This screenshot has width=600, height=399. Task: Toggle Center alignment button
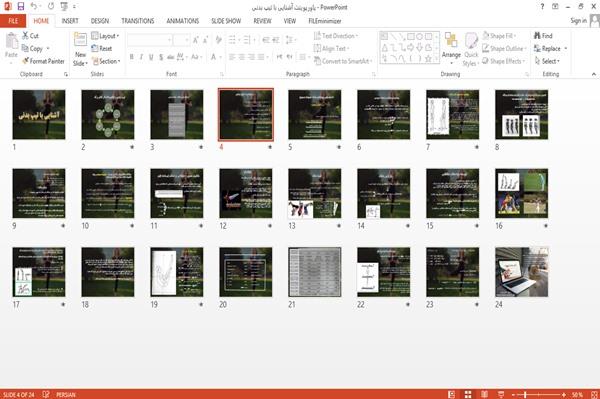pos(241,57)
